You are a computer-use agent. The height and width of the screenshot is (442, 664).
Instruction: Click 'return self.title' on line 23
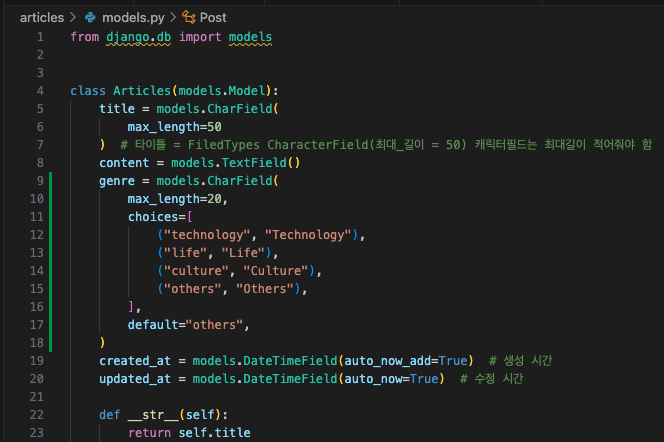coord(189,433)
